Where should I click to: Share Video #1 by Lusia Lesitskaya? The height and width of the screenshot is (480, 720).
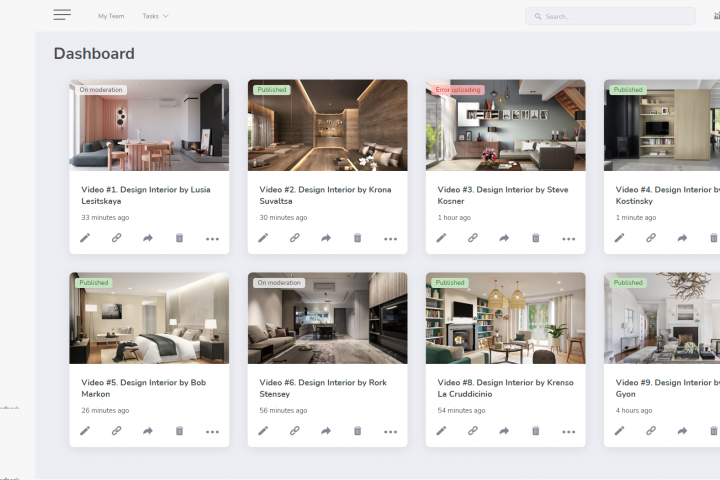(x=148, y=238)
